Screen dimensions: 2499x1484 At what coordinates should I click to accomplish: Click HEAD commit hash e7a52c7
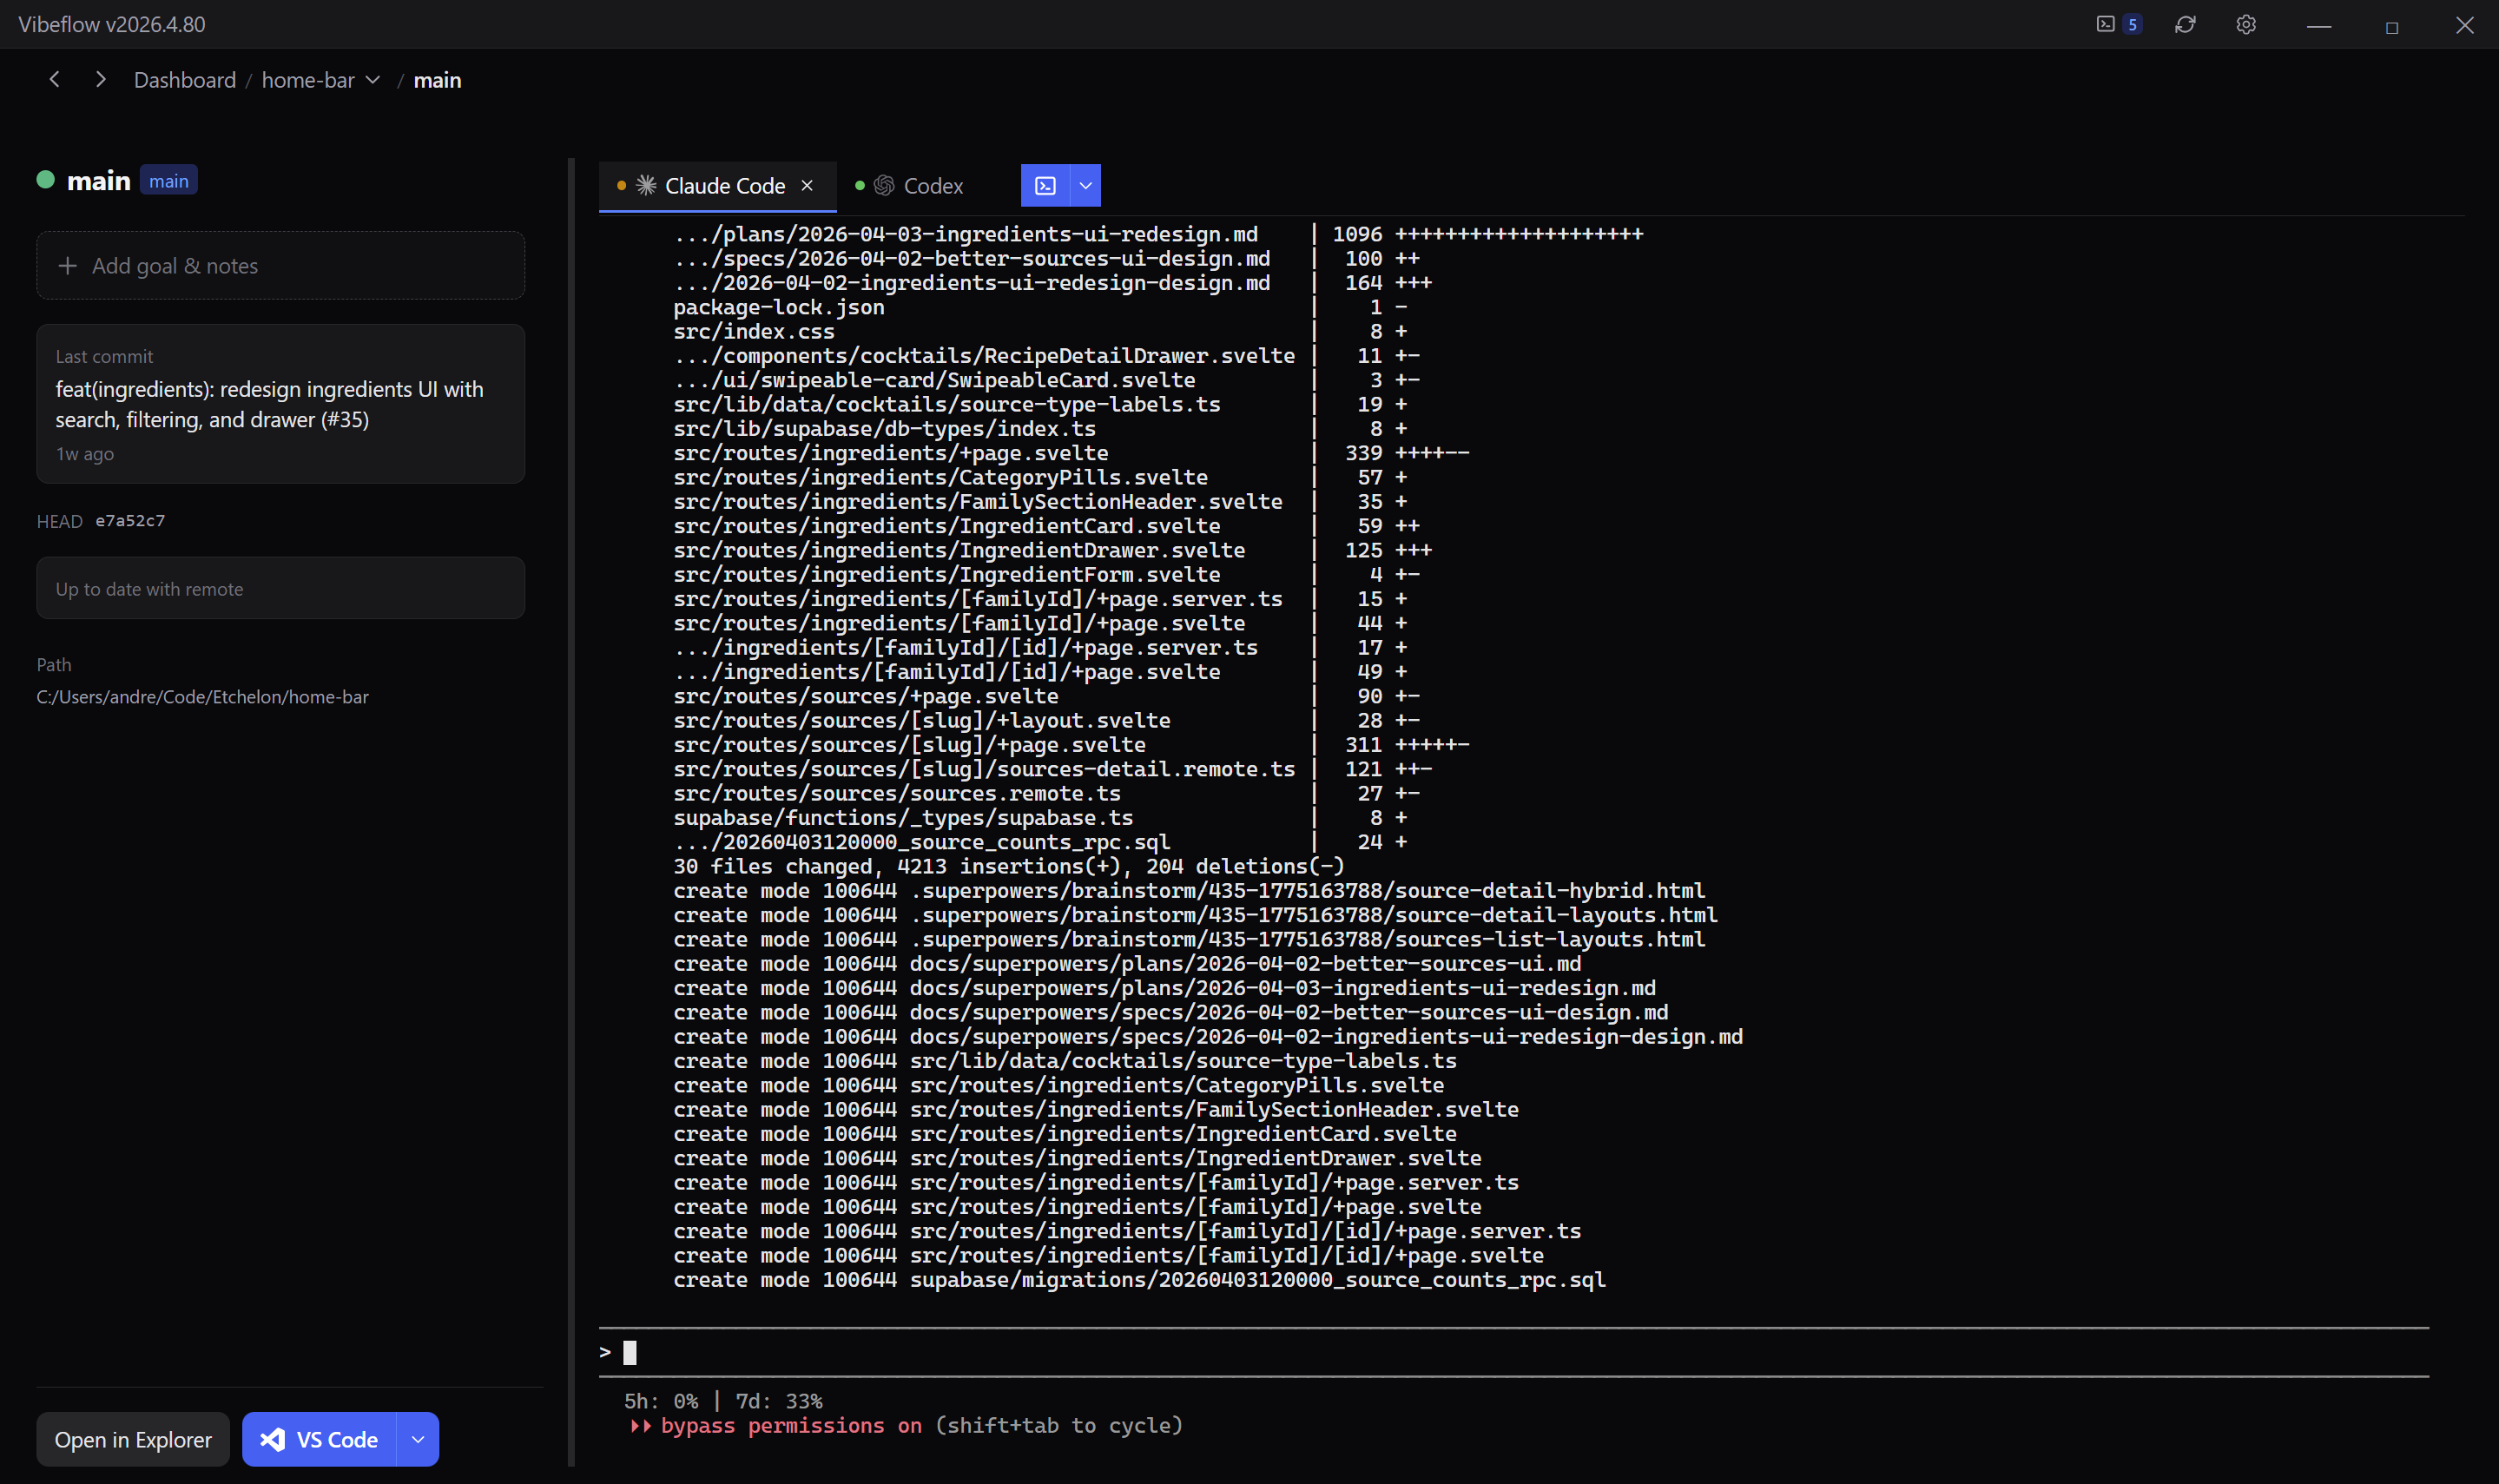(130, 521)
